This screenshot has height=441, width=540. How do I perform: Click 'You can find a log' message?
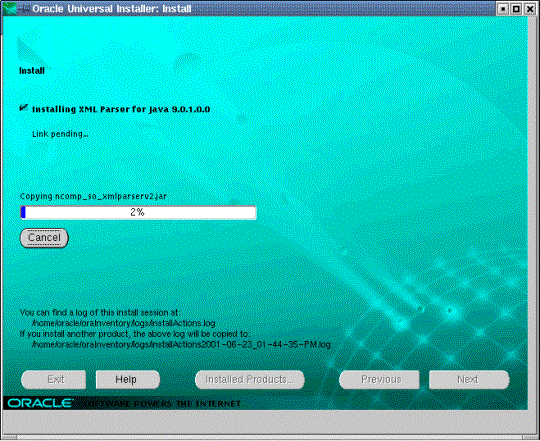[99, 313]
